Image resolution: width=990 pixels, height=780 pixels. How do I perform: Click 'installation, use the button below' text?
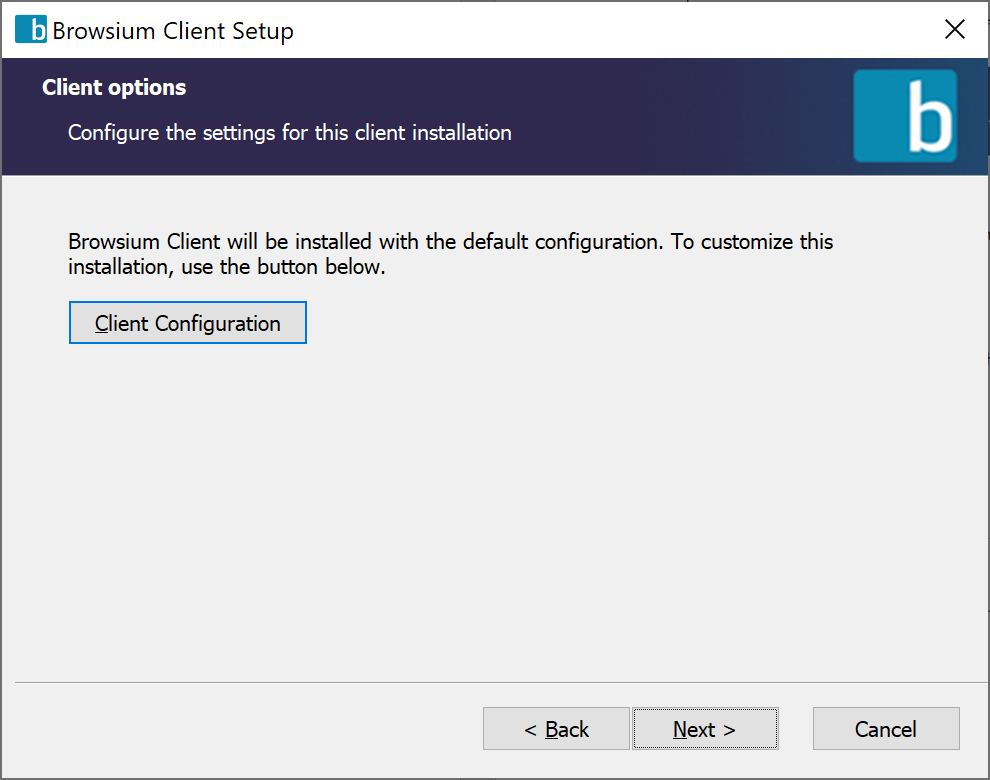pyautogui.click(x=226, y=268)
